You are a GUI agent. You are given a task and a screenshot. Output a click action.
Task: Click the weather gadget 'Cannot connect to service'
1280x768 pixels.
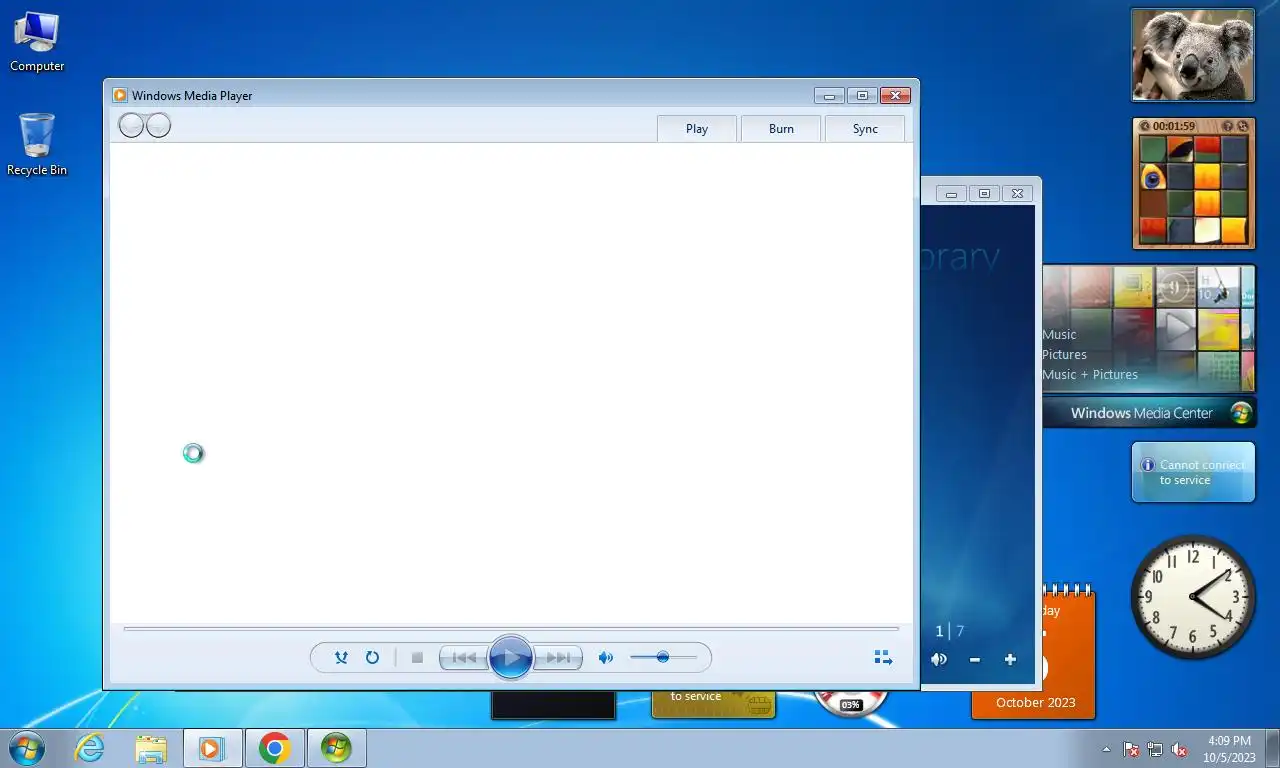pyautogui.click(x=1193, y=472)
